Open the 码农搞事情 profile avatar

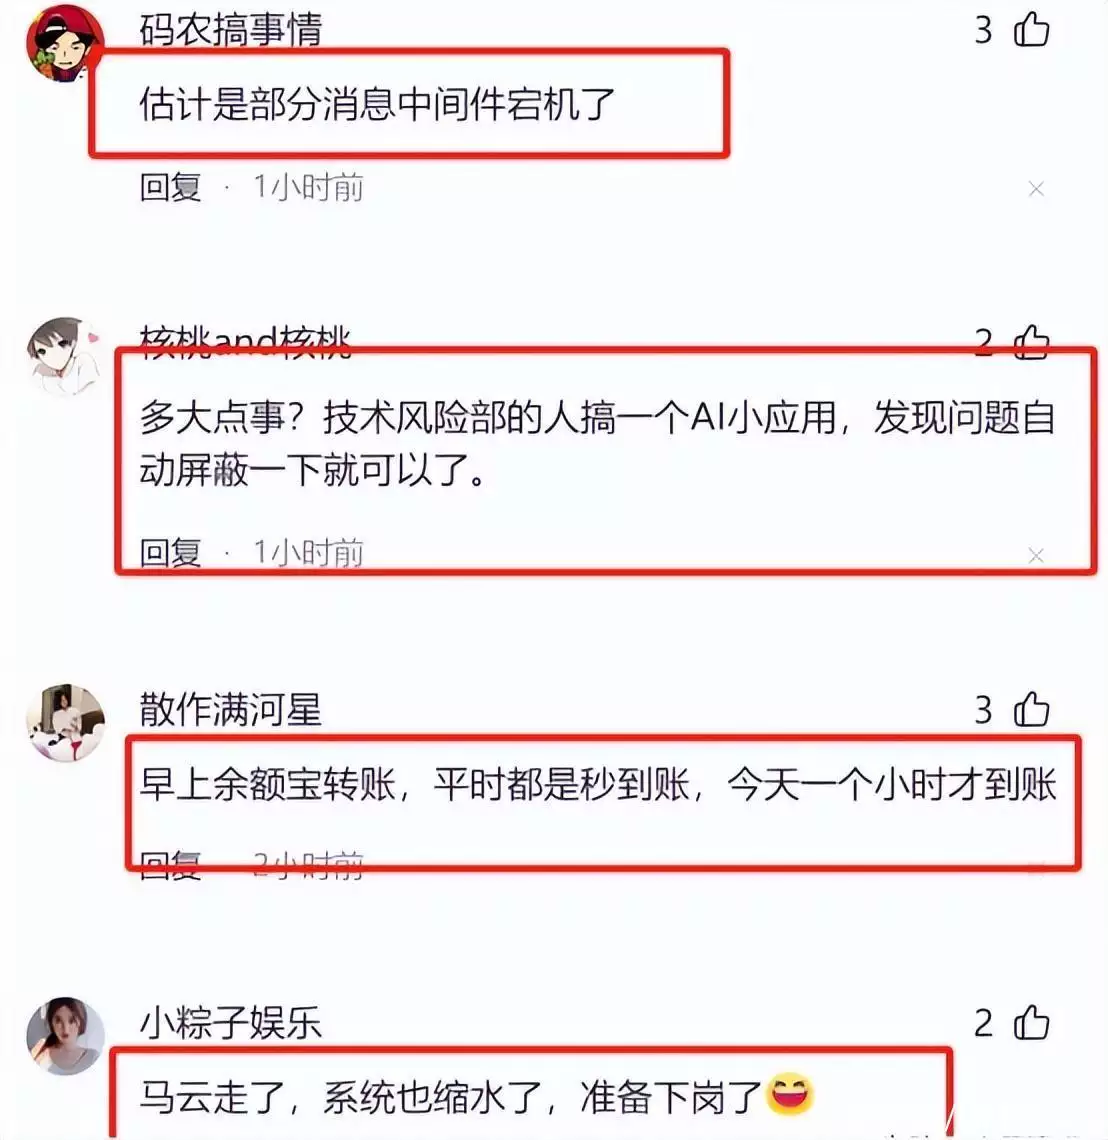tap(64, 44)
